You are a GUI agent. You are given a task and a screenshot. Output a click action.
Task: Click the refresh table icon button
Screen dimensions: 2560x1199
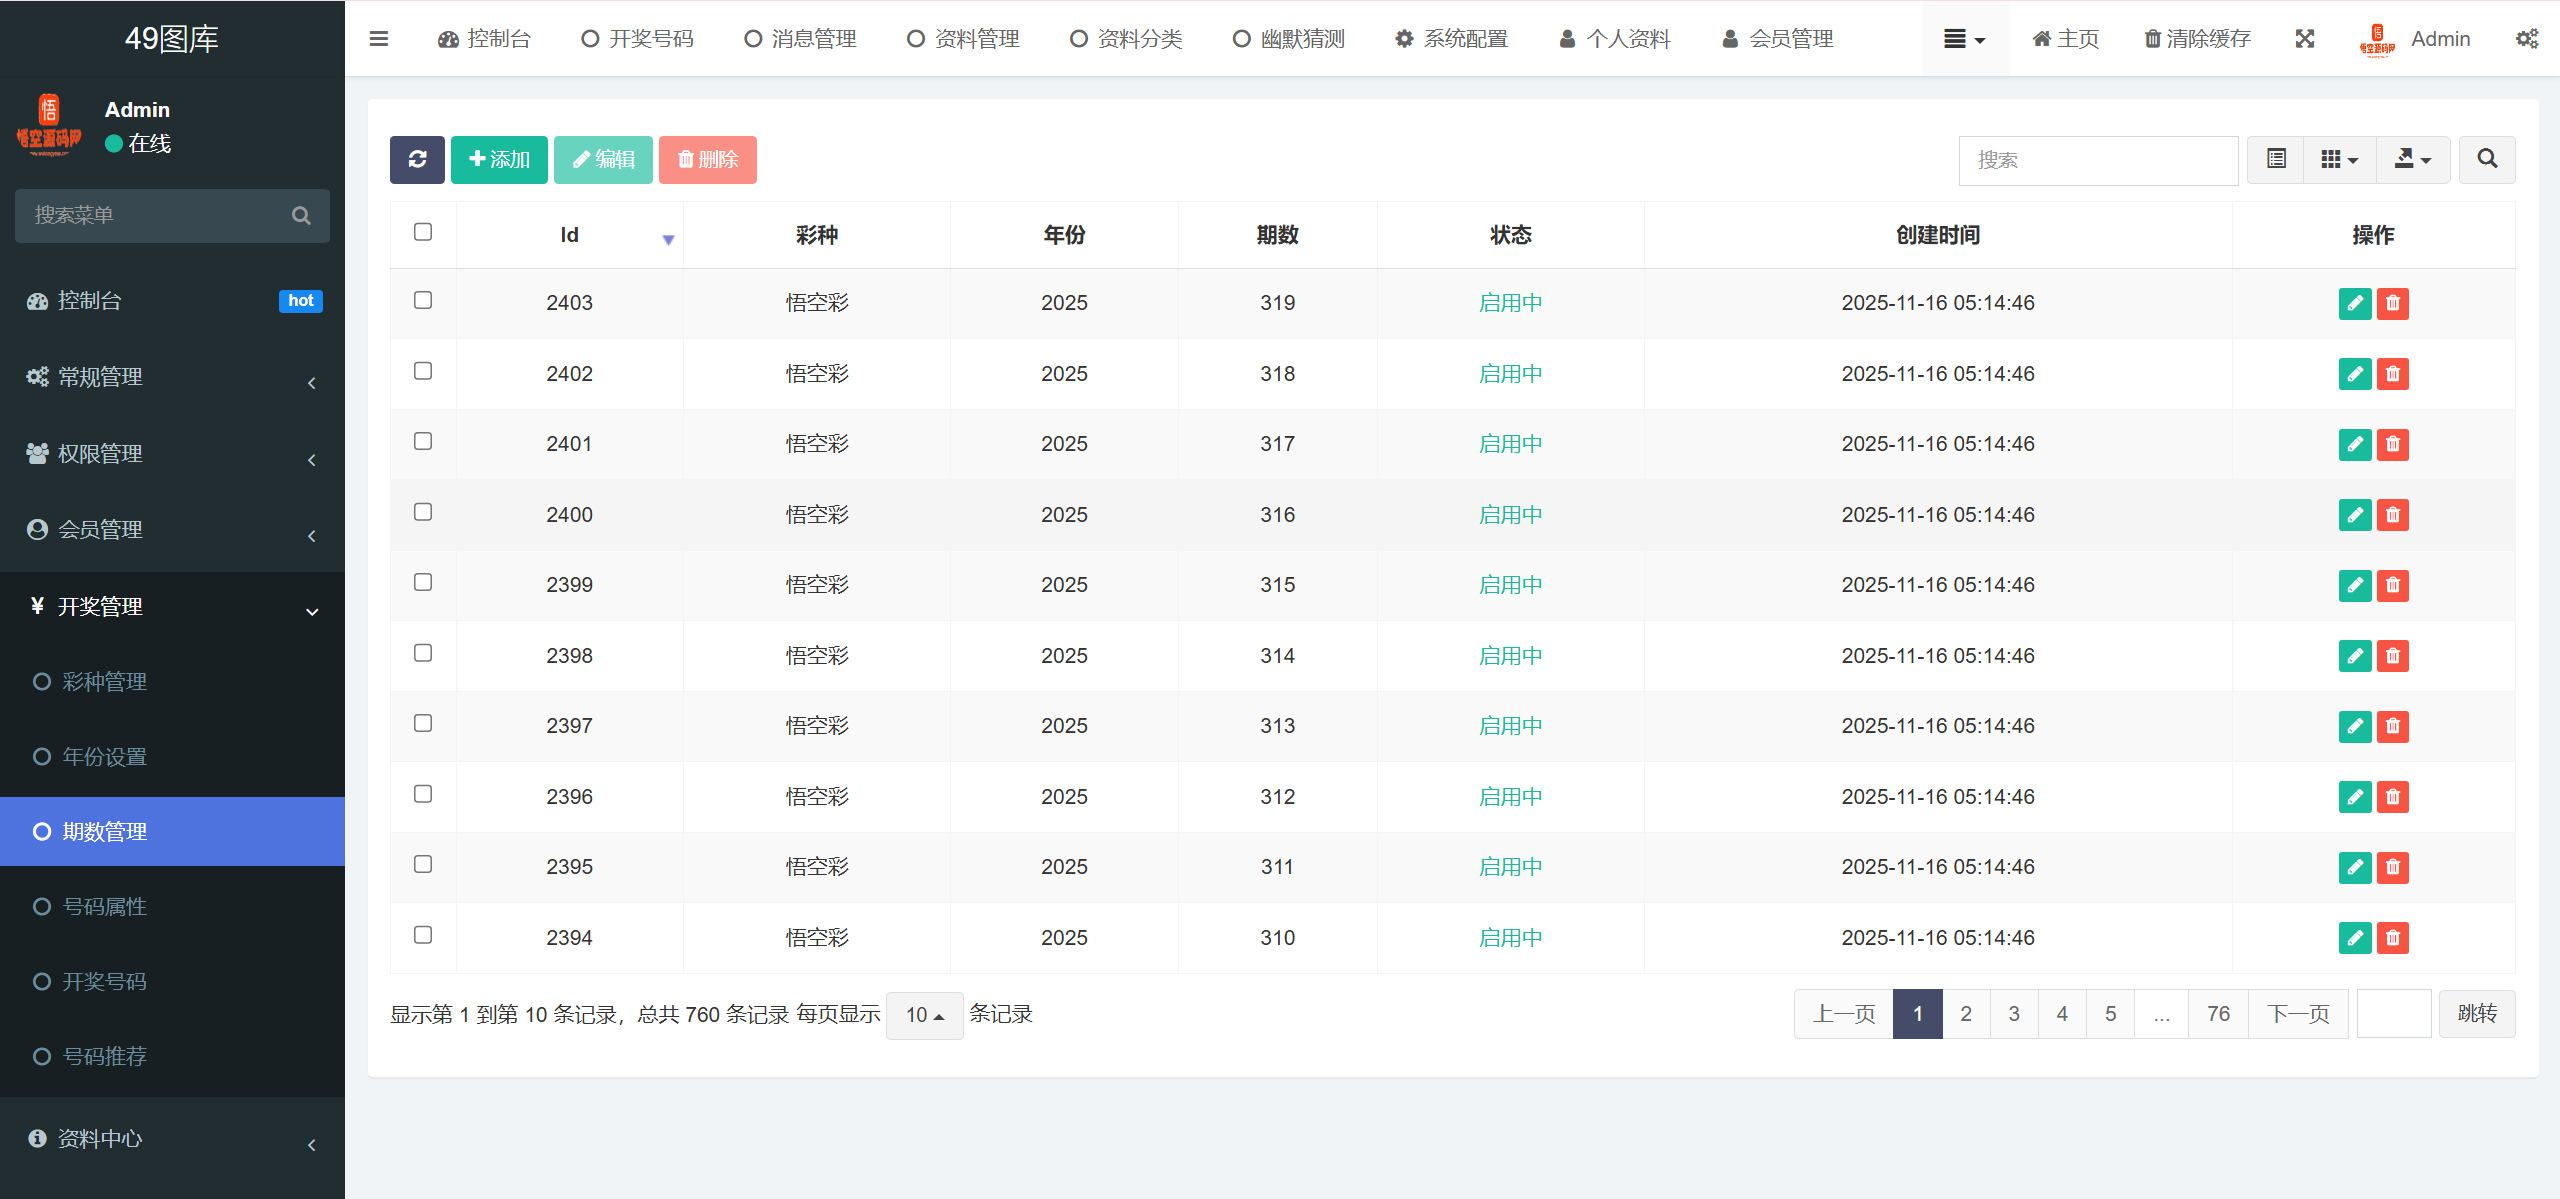pos(417,160)
